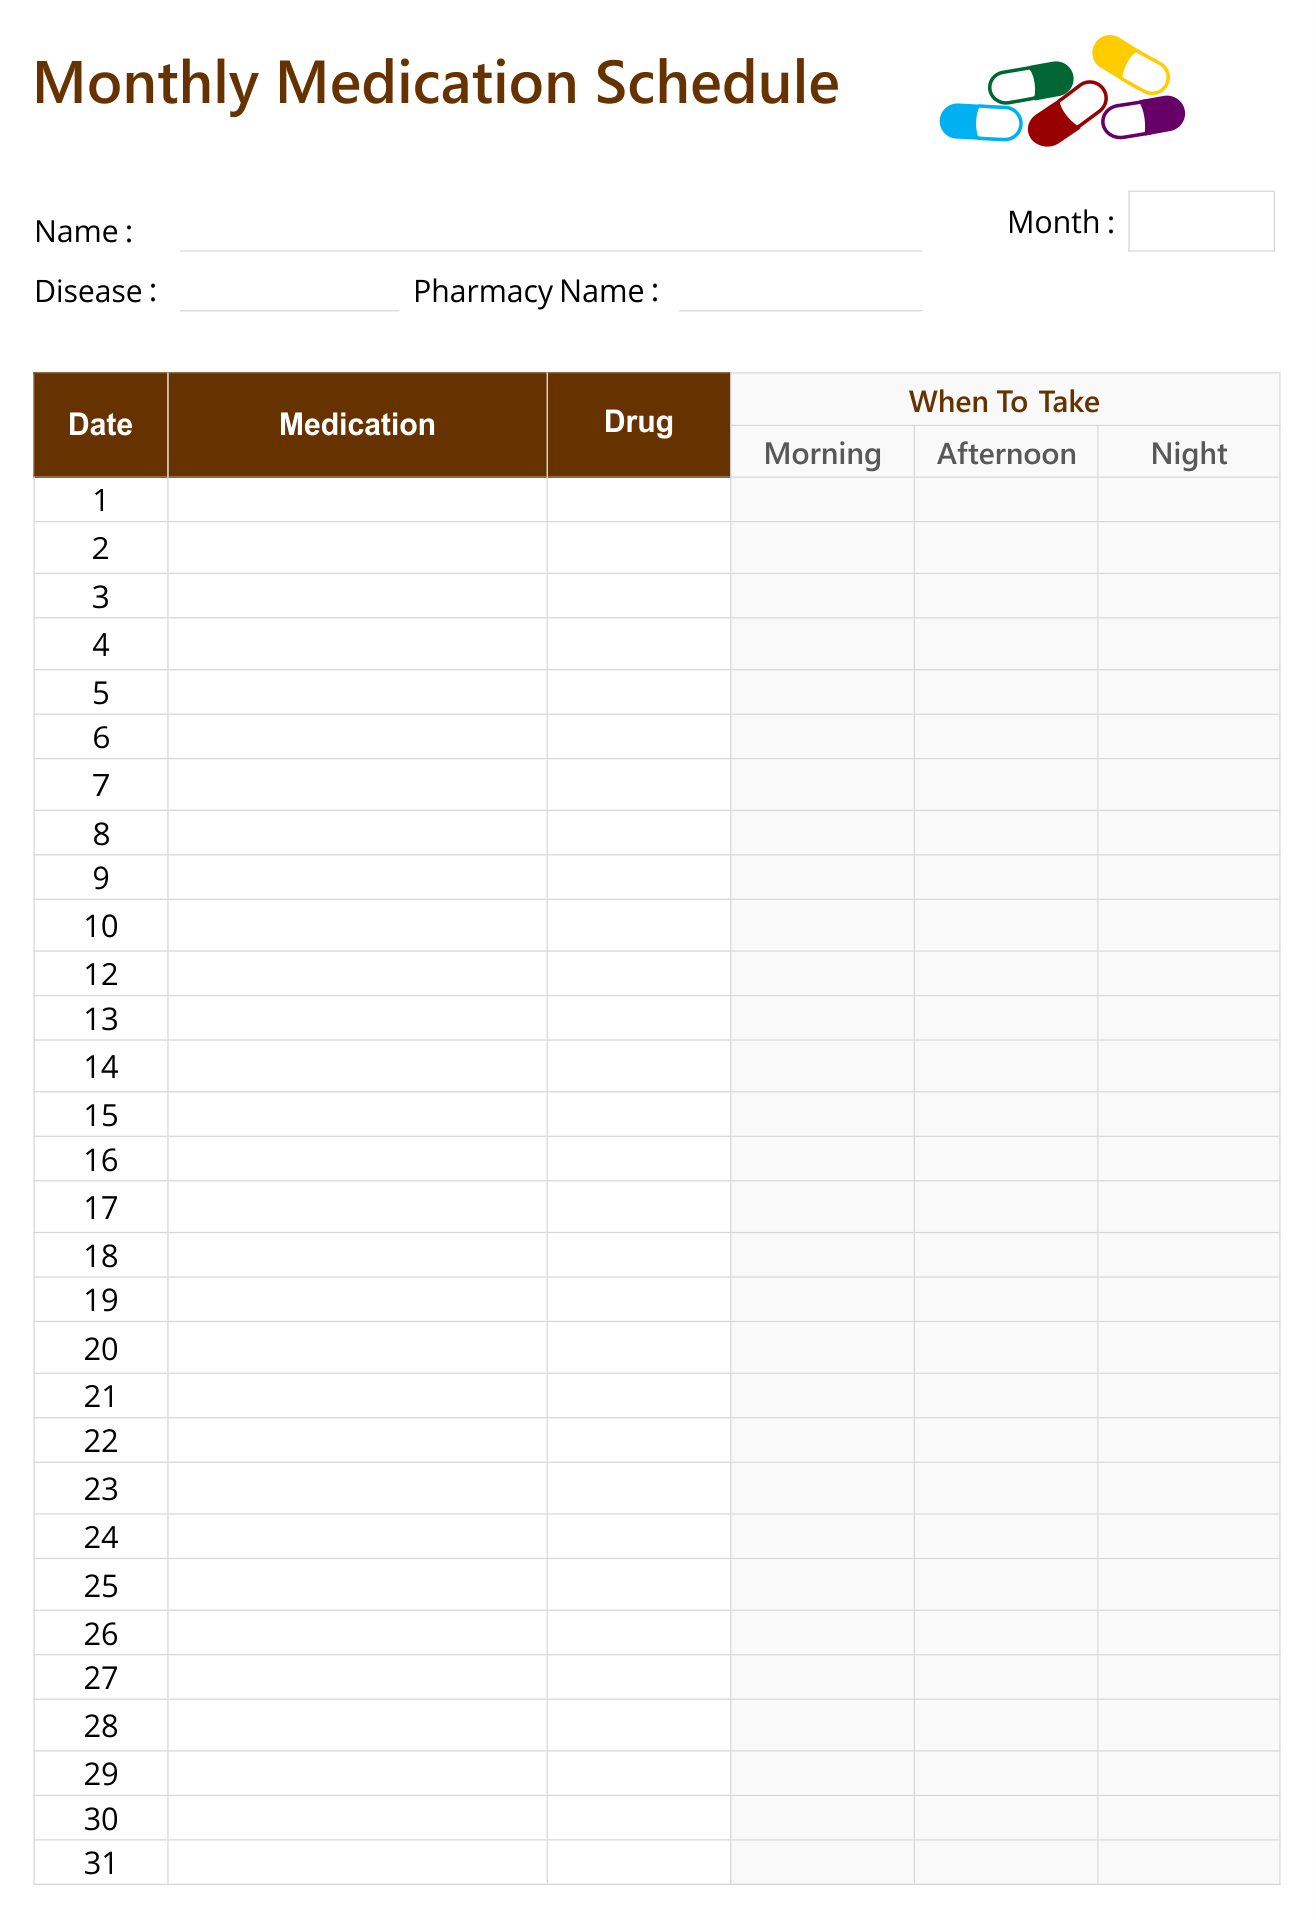This screenshot has height=1920, width=1314.
Task: Click the Afternoon cell for date 15
Action: (x=1006, y=1114)
